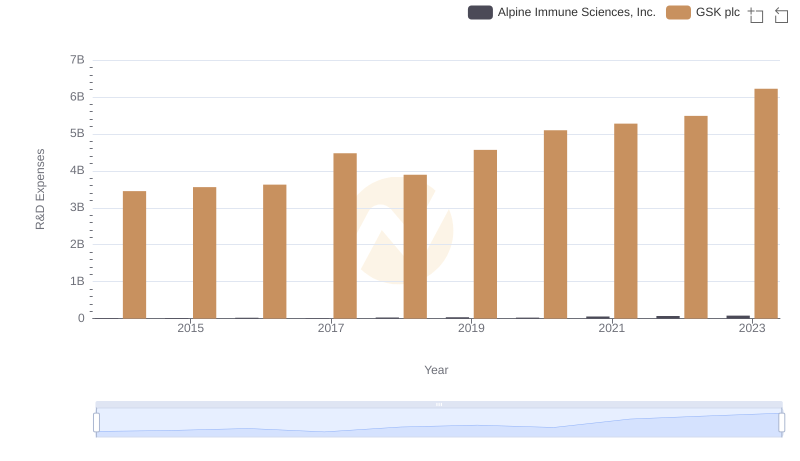Click the 2017 x-axis label
Screen dimensions: 800x461
331,328
